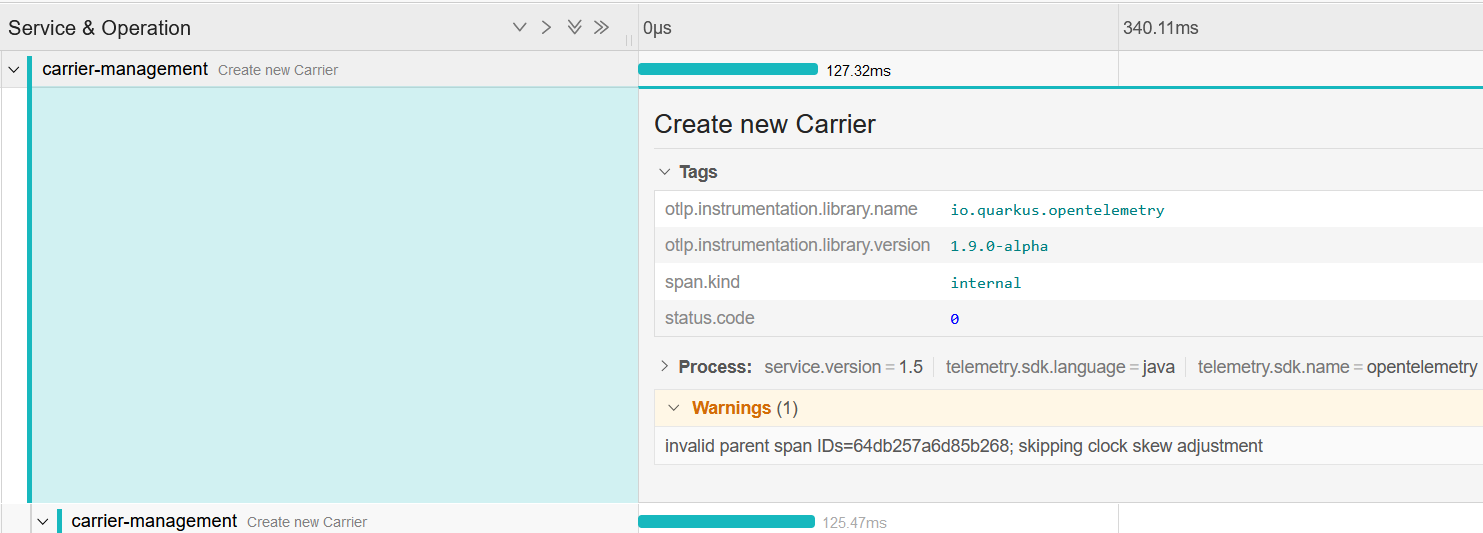Click the 1.9.0-alpha version value
This screenshot has width=1483, height=533.
click(999, 246)
